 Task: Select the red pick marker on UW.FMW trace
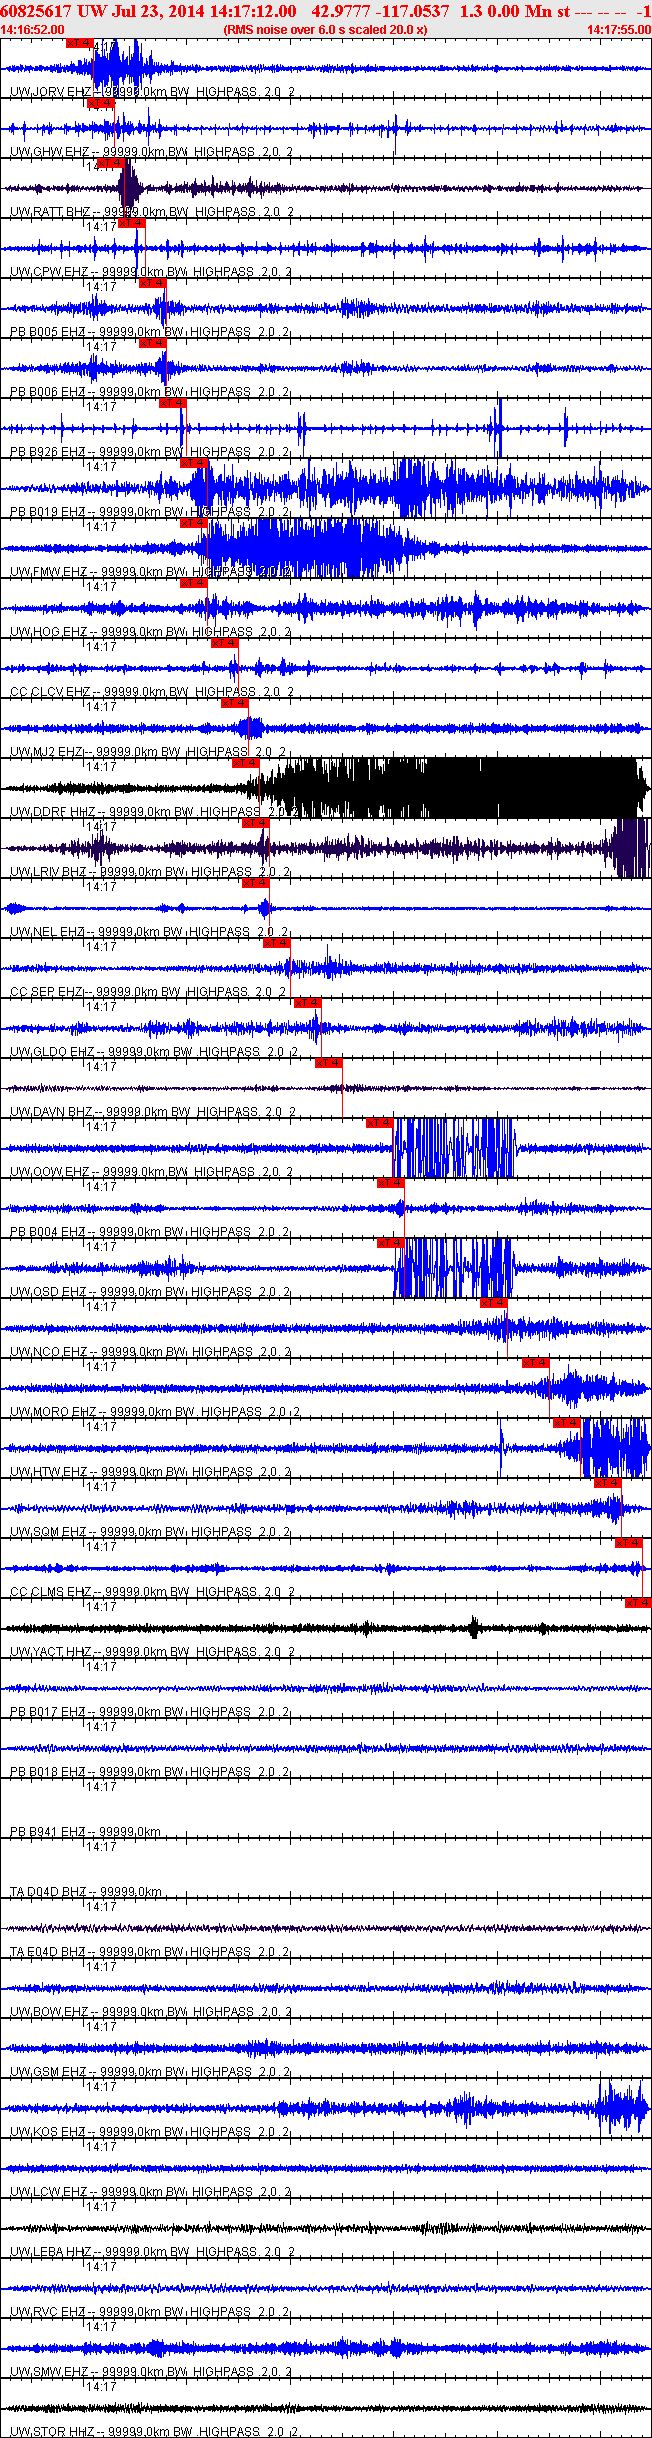(193, 523)
